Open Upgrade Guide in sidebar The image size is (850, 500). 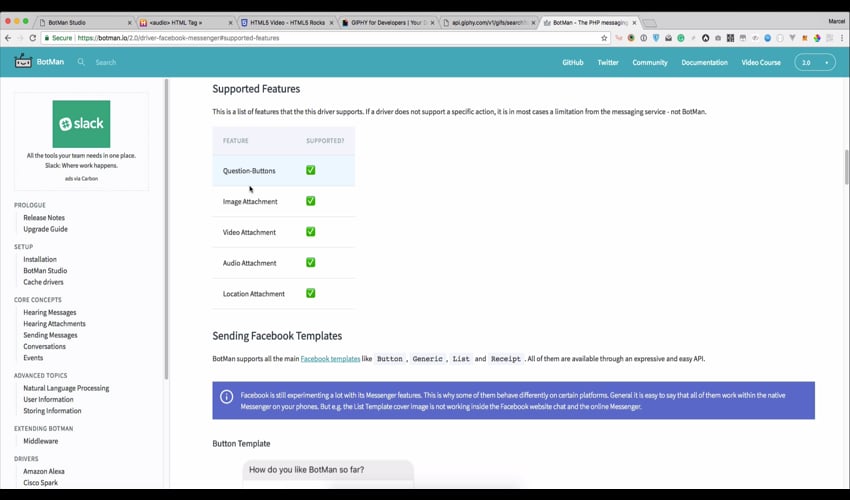pos(46,229)
